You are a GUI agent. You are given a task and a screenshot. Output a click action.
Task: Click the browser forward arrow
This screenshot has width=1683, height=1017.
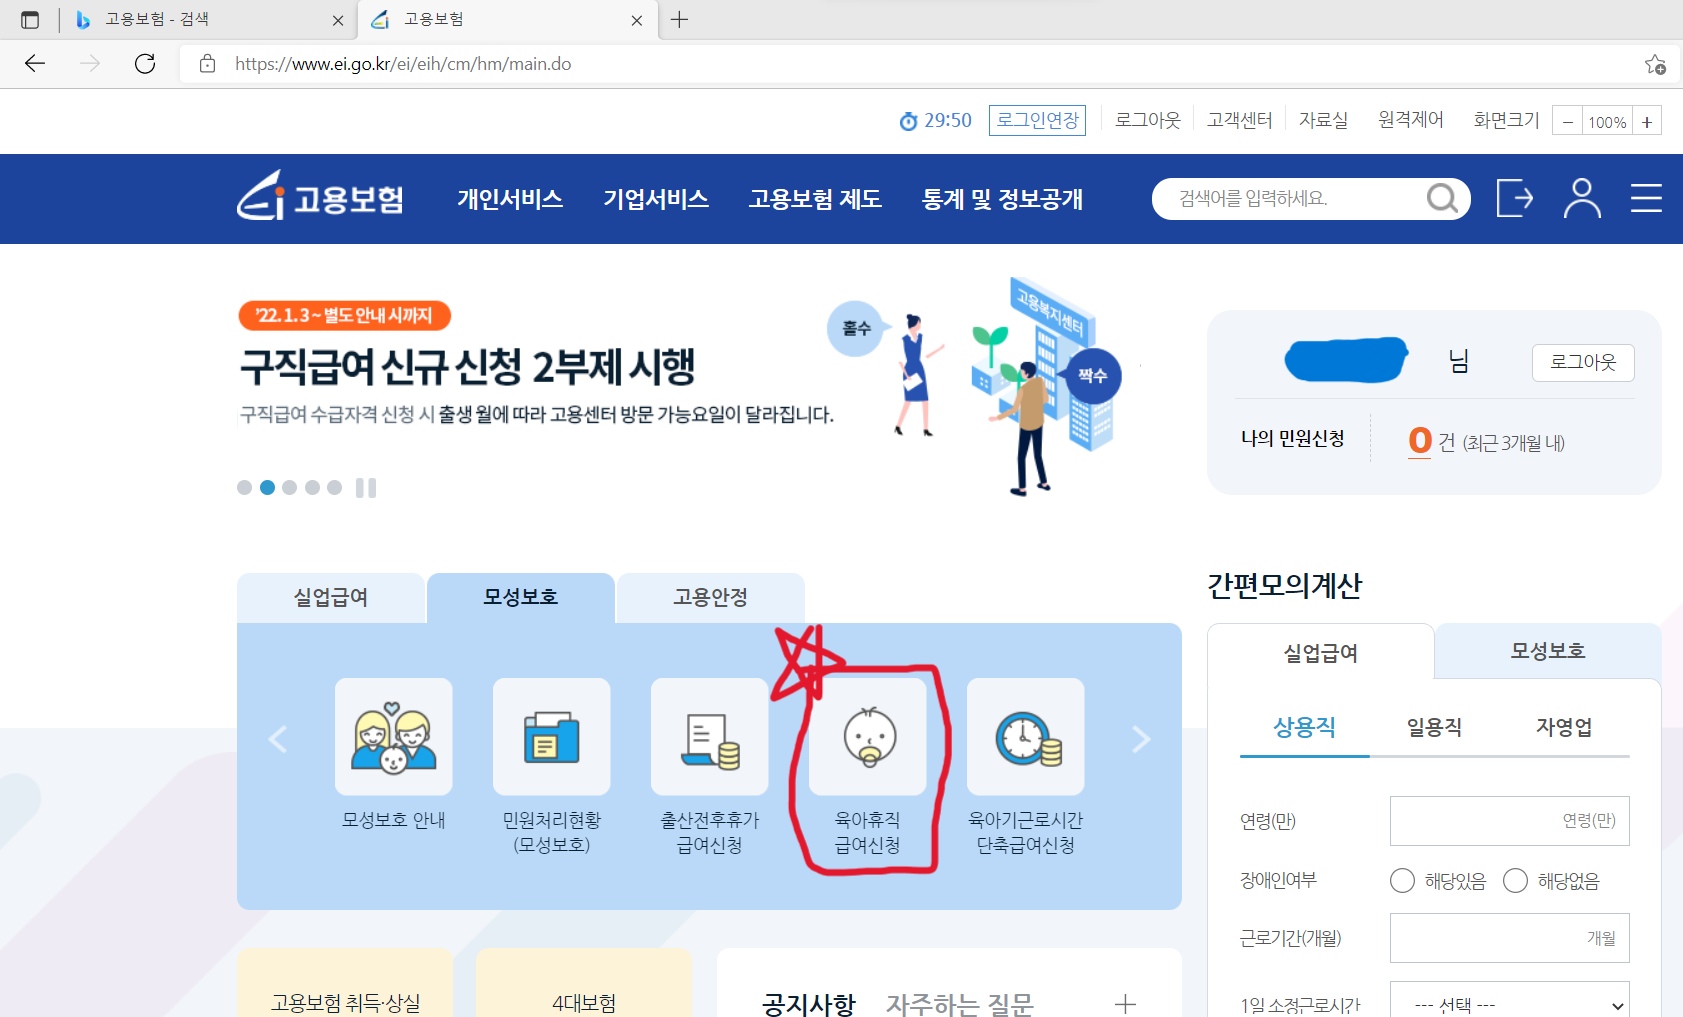coord(90,64)
